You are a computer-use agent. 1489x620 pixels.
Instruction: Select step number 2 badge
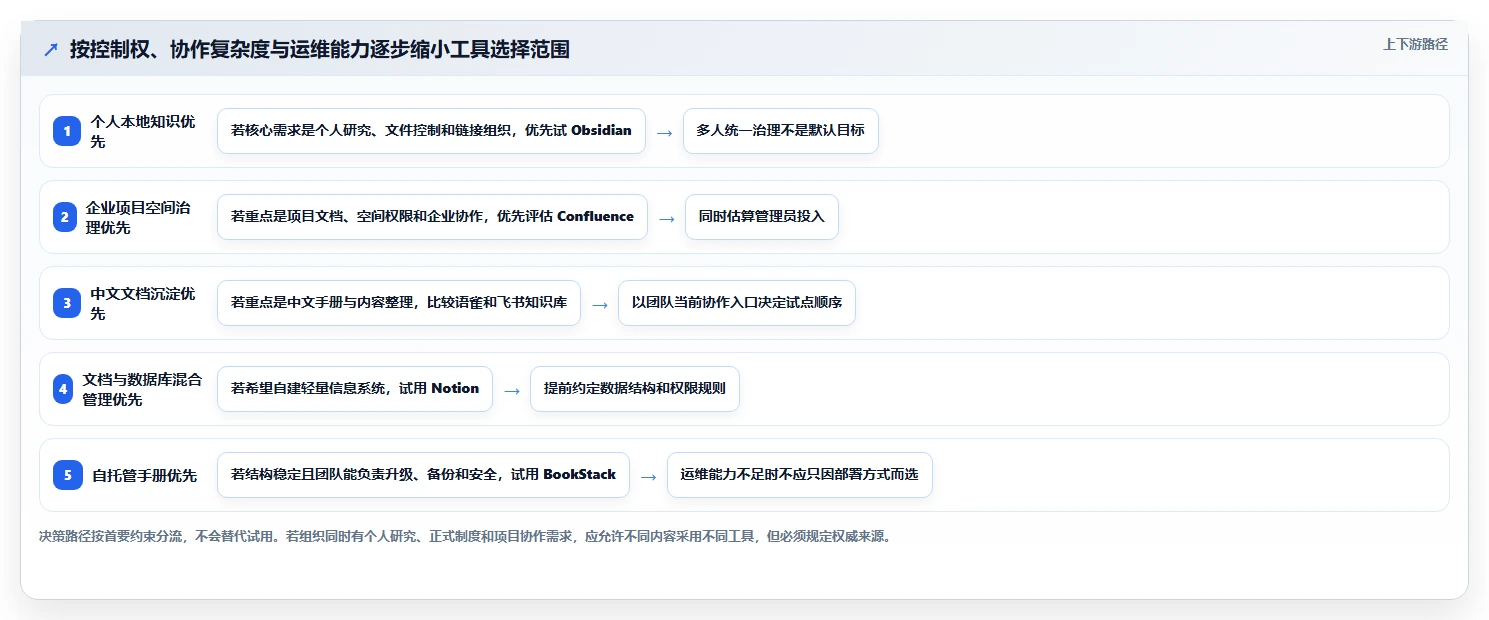click(65, 217)
